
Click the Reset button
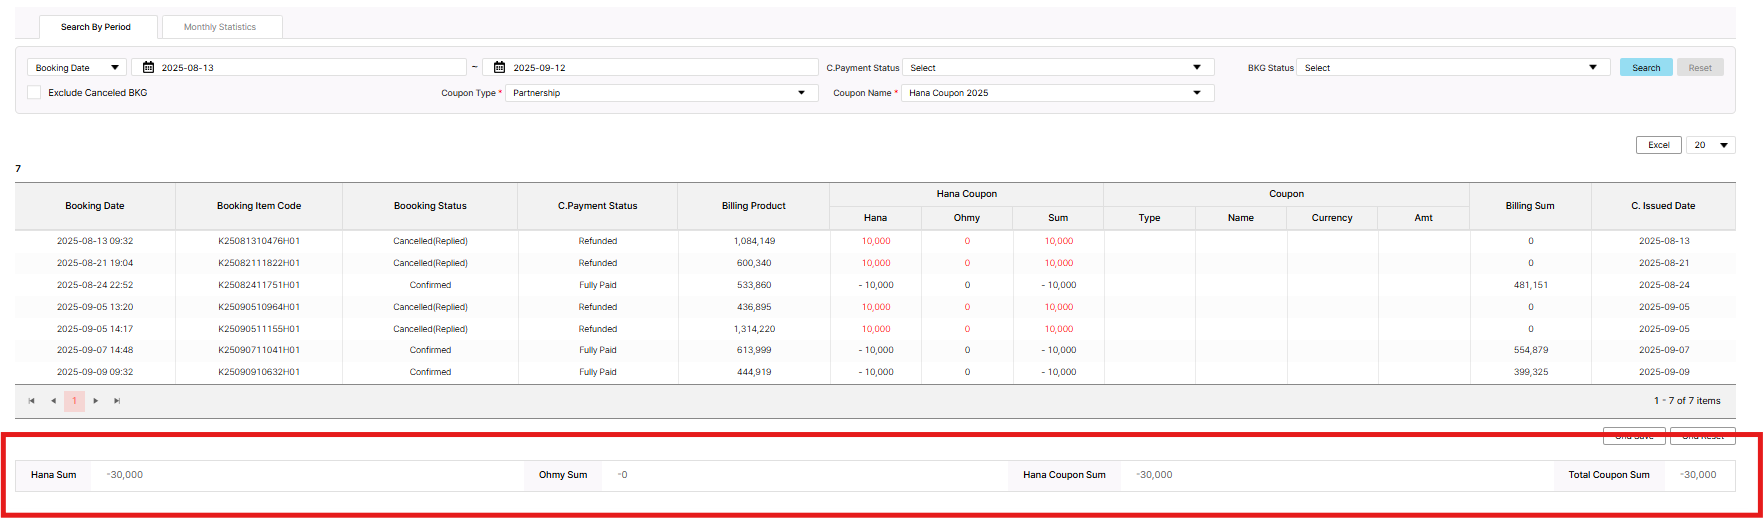point(1700,68)
